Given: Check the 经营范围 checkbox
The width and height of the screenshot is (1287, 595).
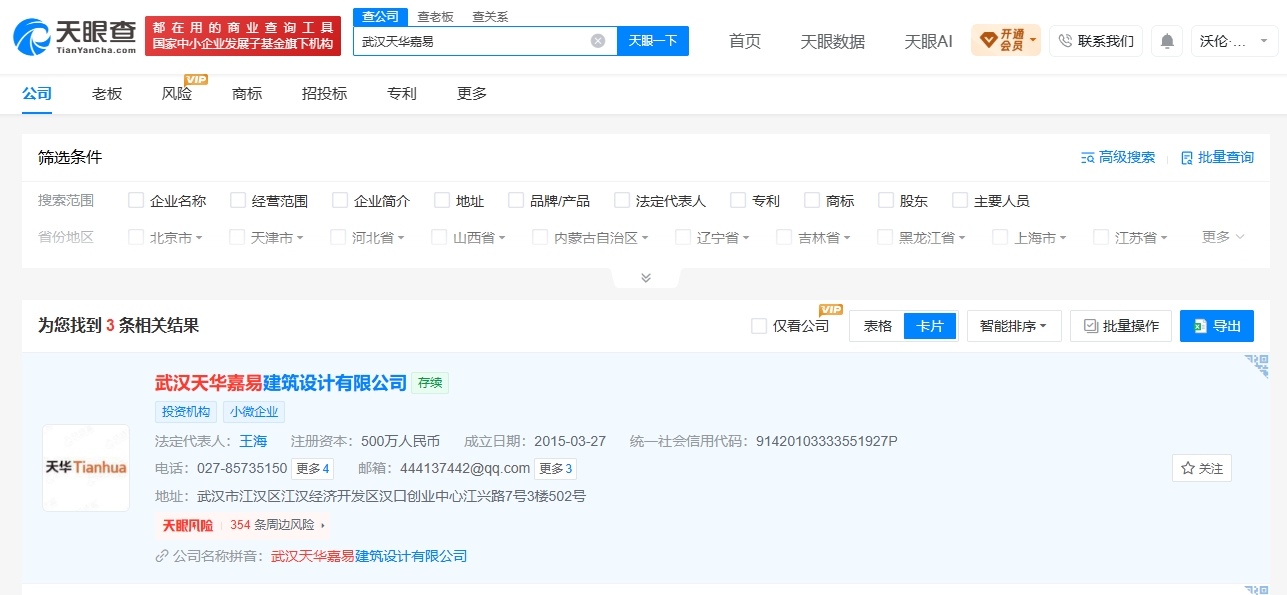Looking at the screenshot, I should pos(238,200).
